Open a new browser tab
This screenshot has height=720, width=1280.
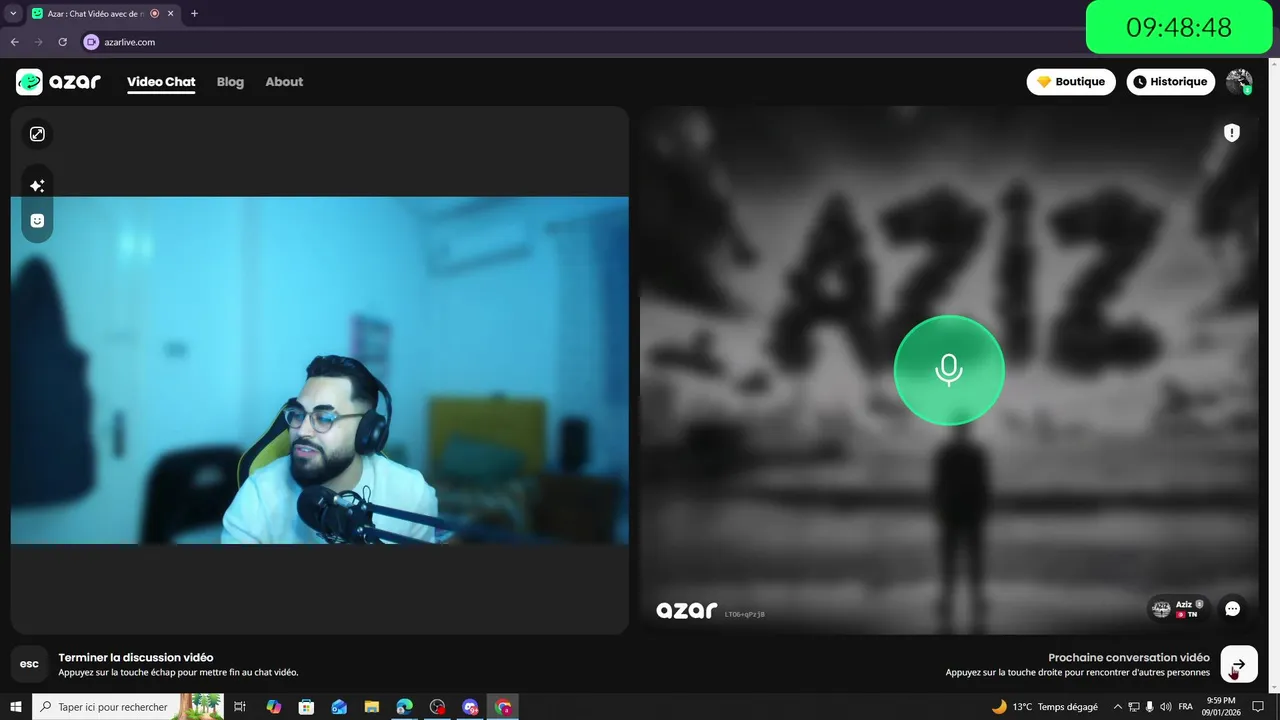pyautogui.click(x=194, y=14)
